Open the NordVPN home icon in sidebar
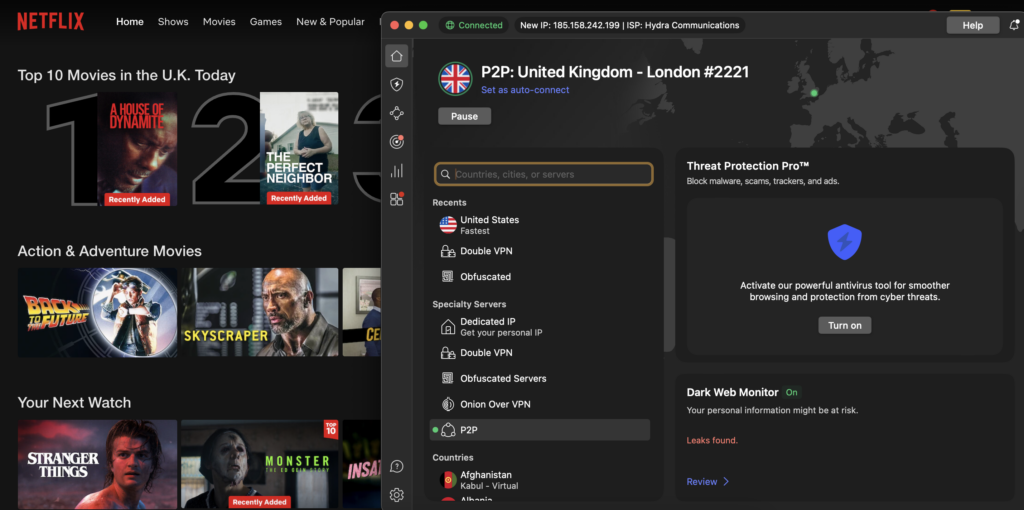The width and height of the screenshot is (1024, 510). click(x=396, y=56)
